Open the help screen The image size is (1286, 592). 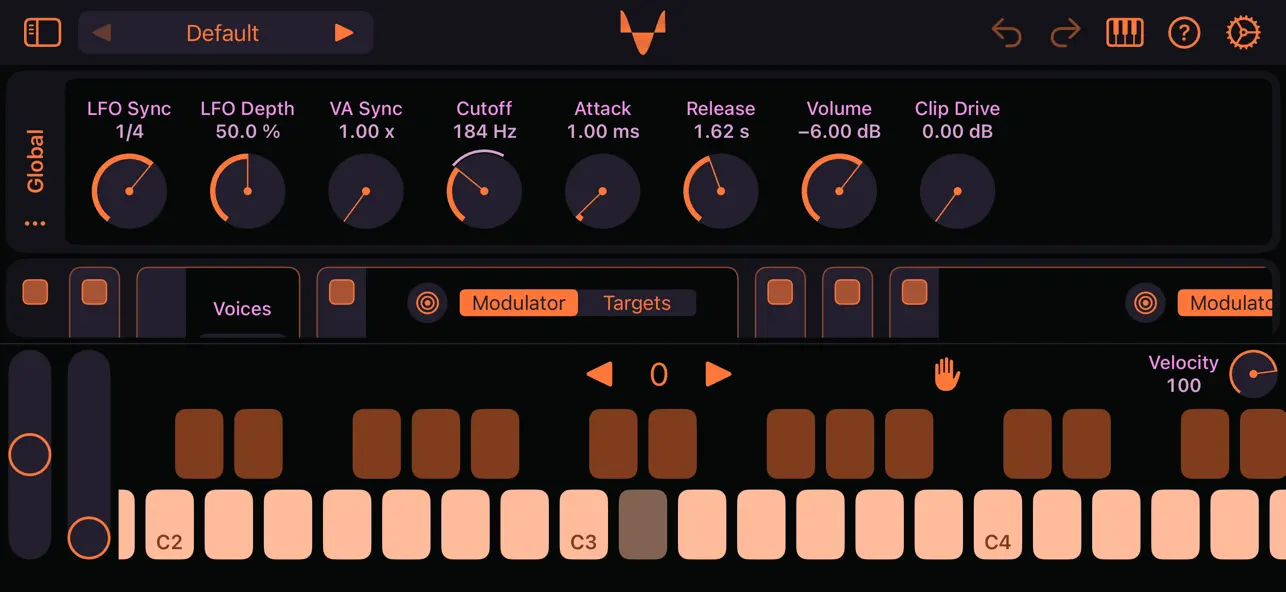(x=1184, y=32)
